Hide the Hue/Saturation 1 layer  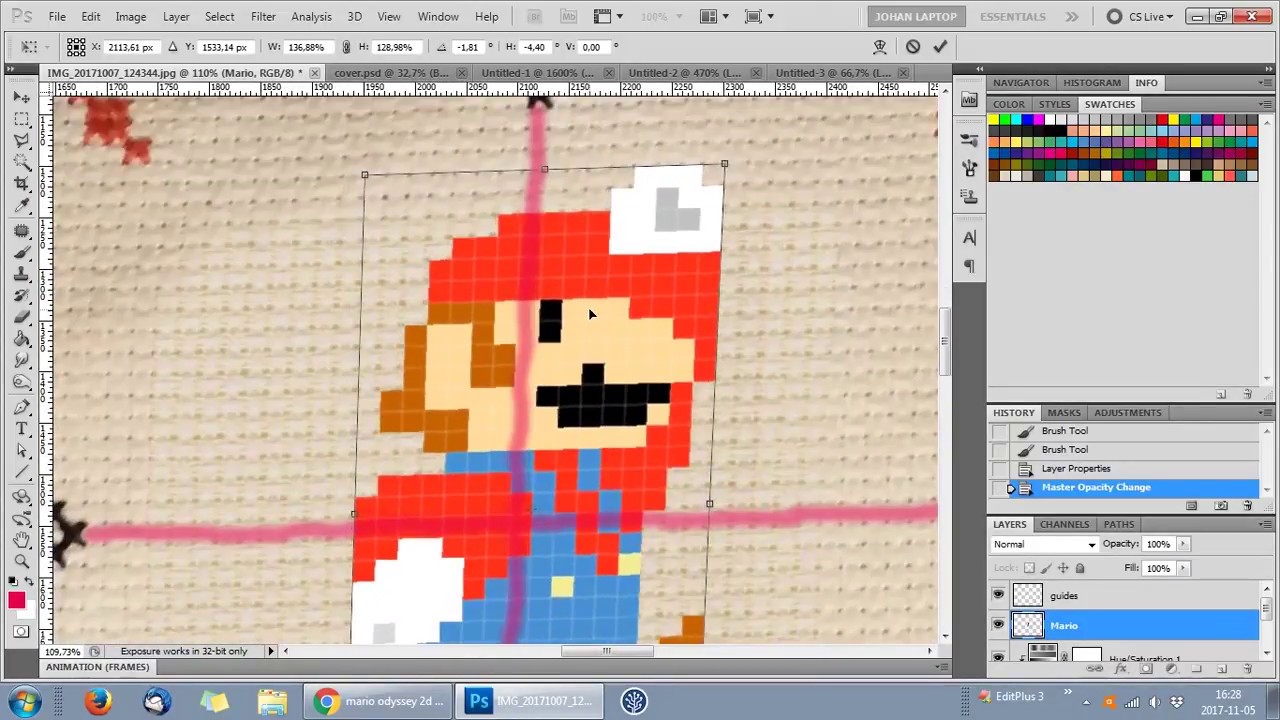[x=998, y=656]
